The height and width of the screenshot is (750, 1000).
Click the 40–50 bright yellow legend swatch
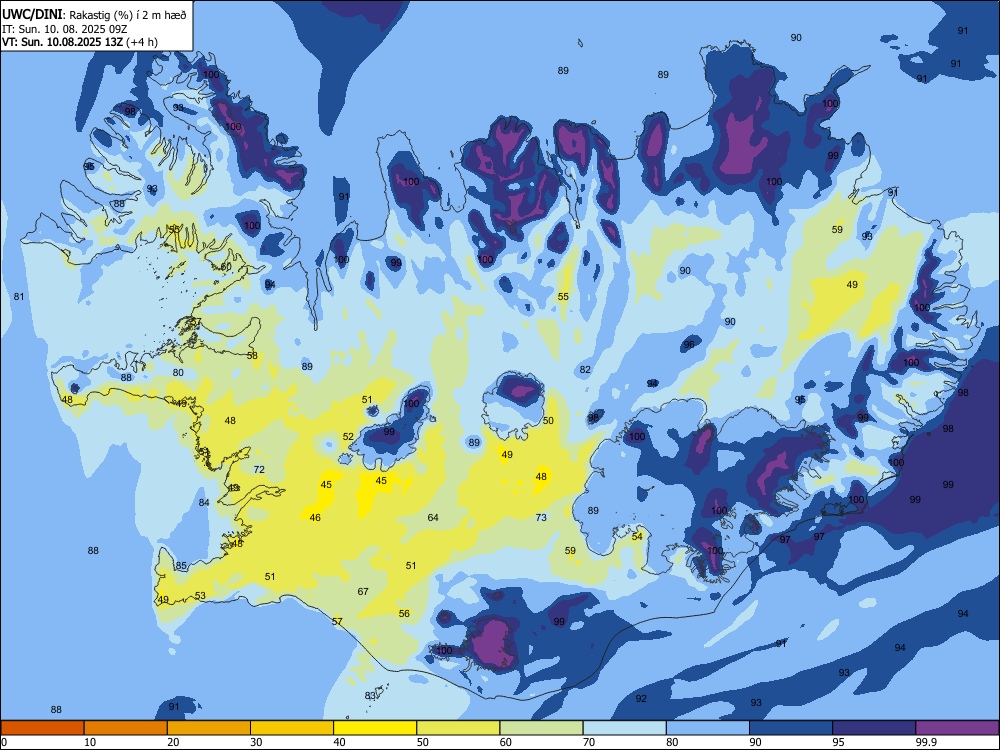coord(375,728)
